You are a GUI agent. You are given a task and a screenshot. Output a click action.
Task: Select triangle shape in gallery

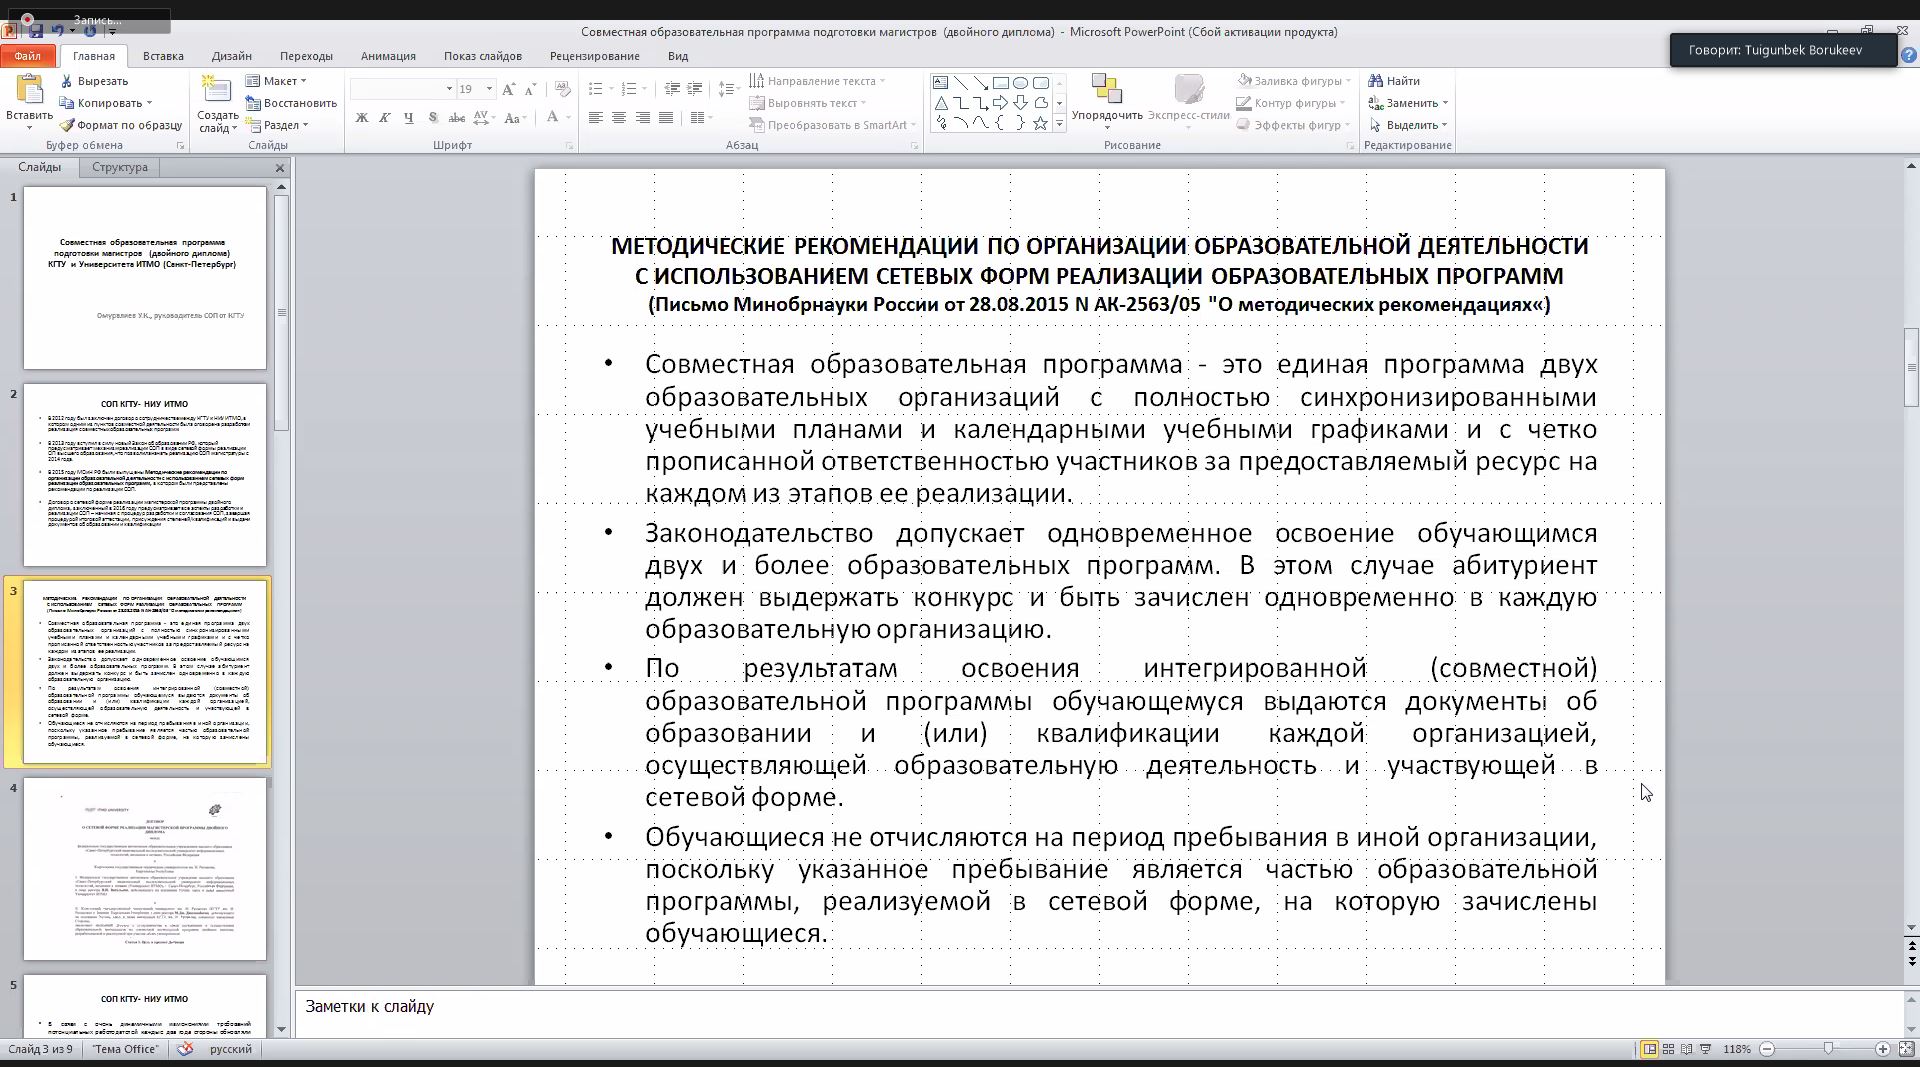(940, 103)
